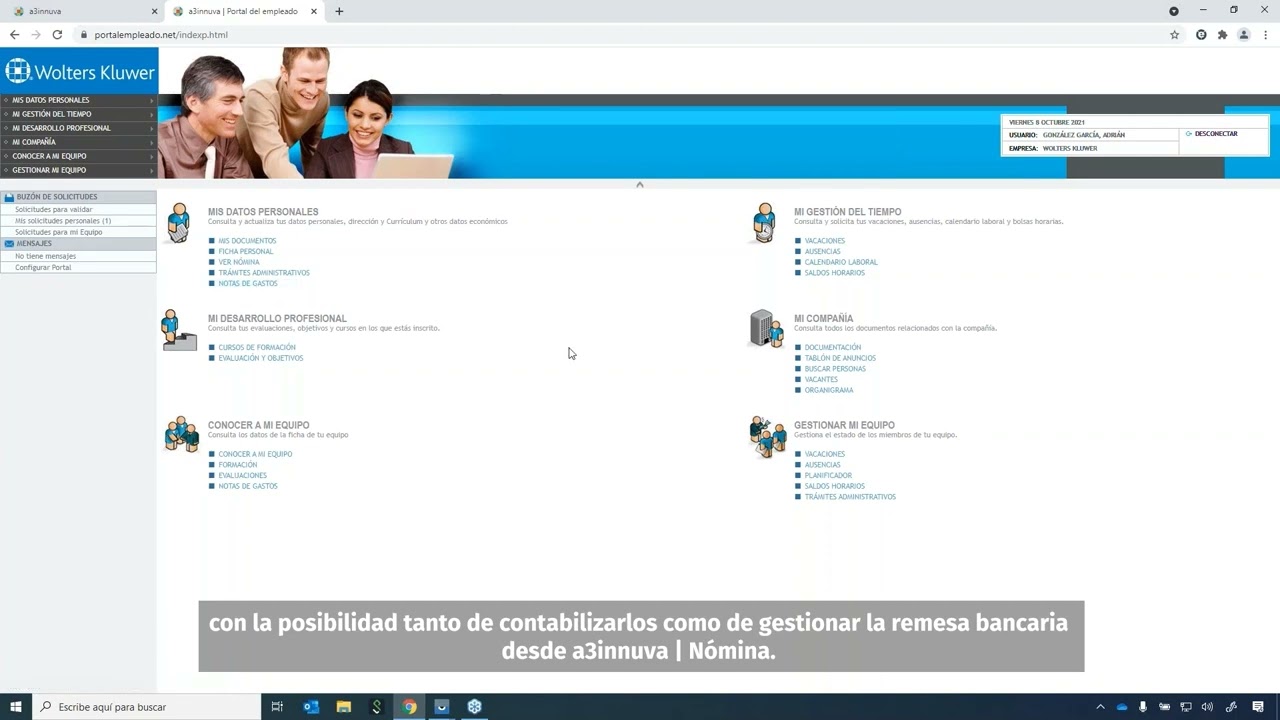This screenshot has height=720, width=1280.
Task: Switch to the first a3innuva tab
Action: point(80,11)
